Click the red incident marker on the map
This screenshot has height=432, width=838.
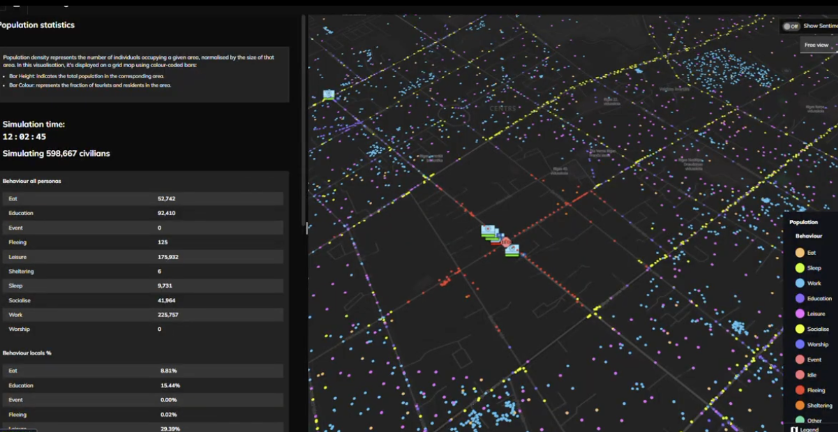(506, 242)
